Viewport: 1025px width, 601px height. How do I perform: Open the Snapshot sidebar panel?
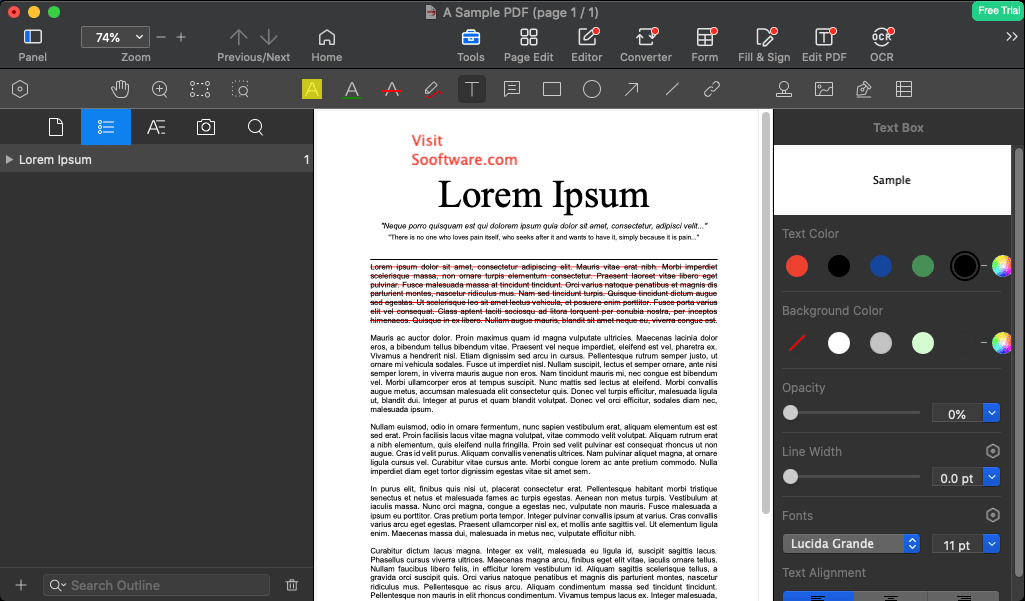tap(206, 127)
